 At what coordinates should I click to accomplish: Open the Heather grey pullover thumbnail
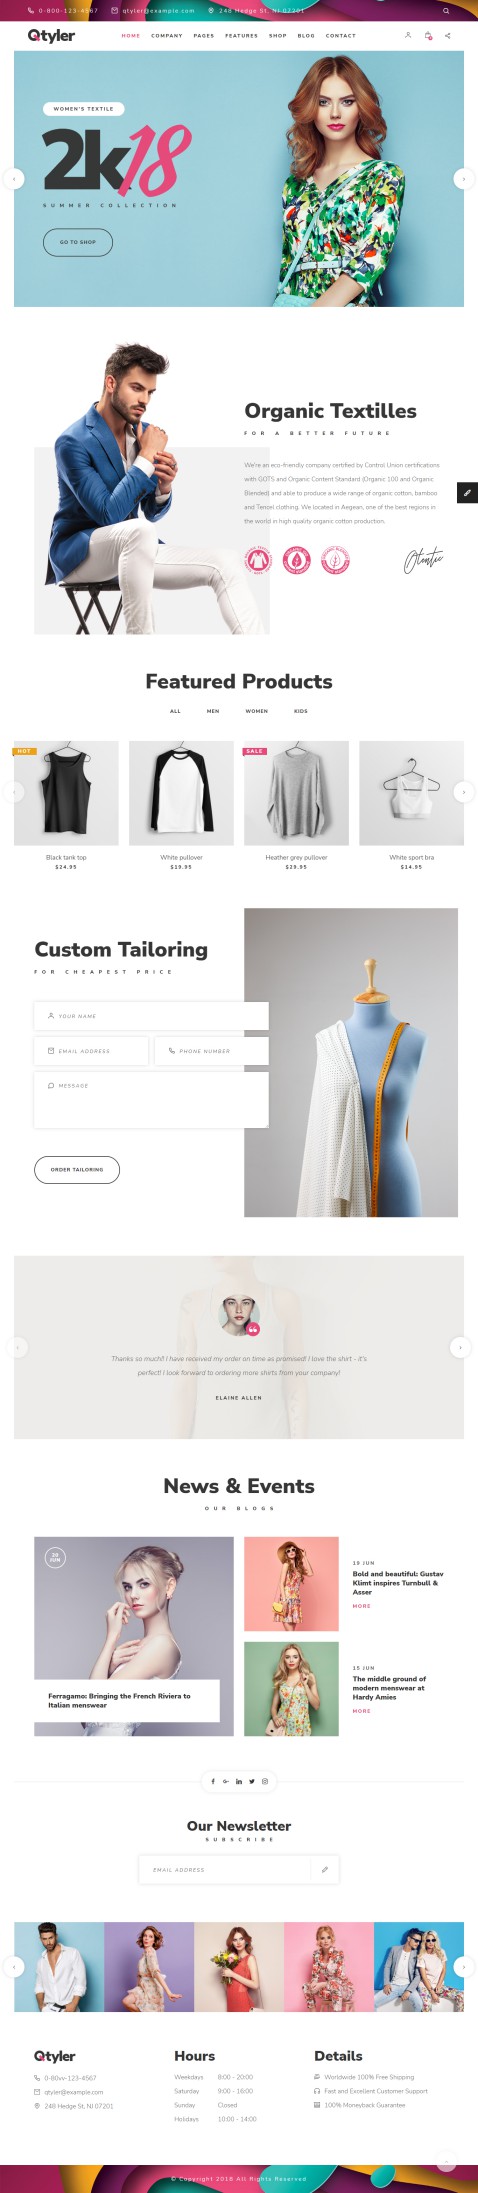pos(296,793)
